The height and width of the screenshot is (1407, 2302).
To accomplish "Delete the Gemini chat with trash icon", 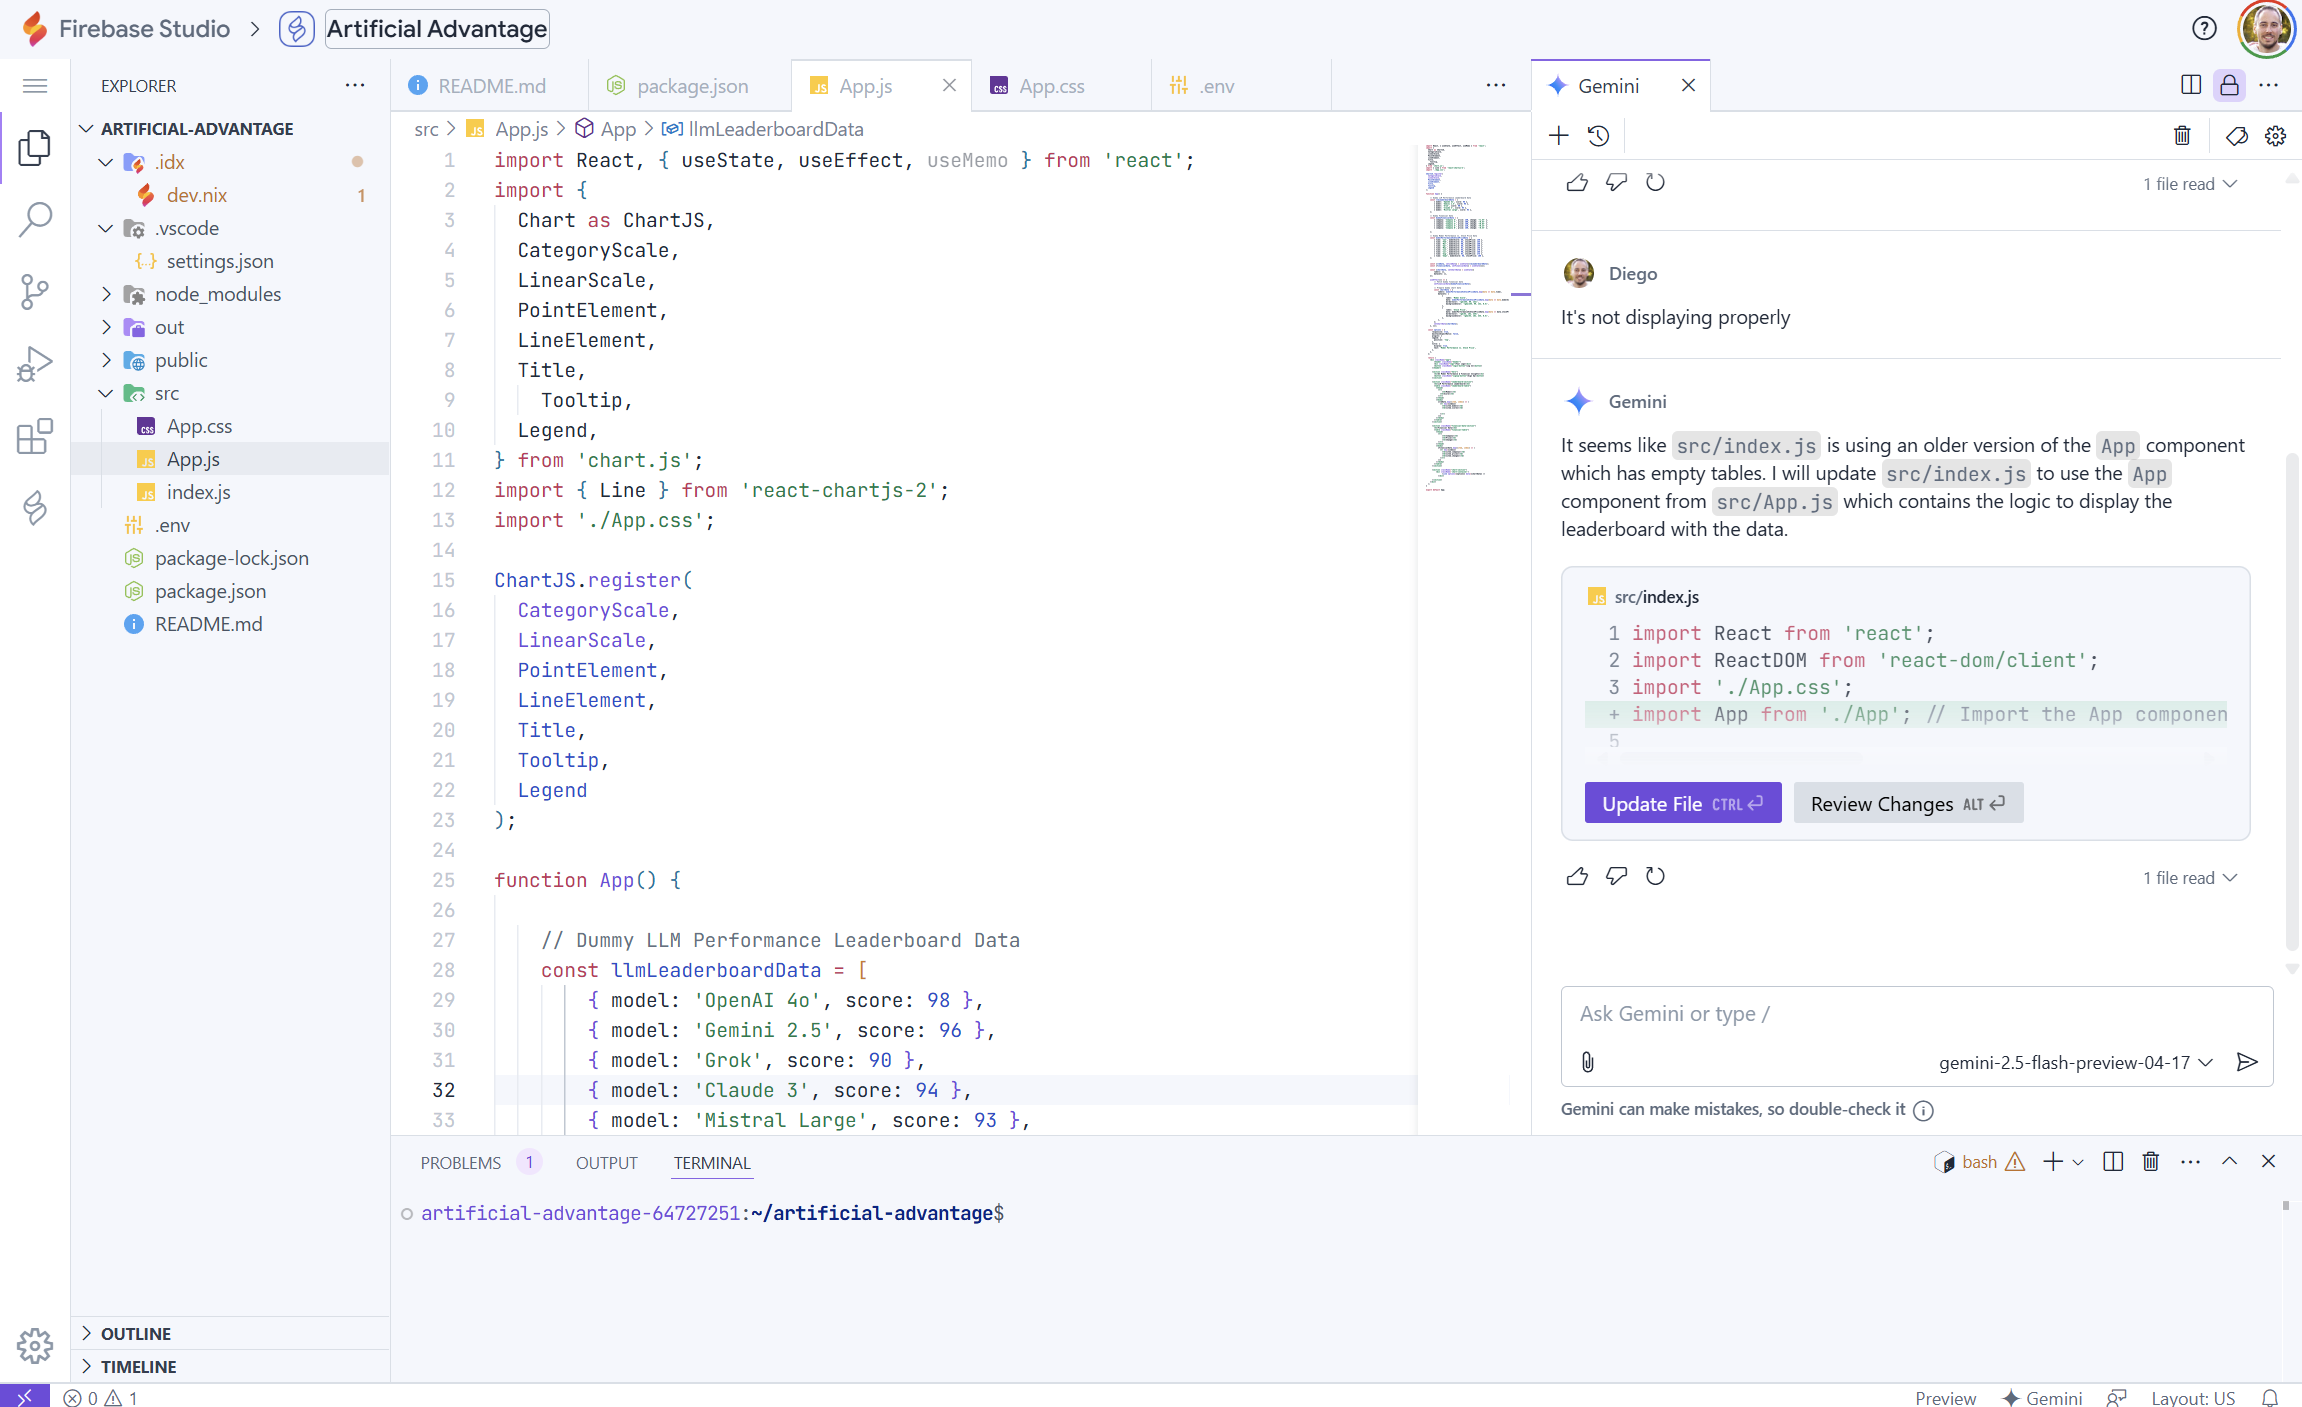I will click(x=2182, y=136).
